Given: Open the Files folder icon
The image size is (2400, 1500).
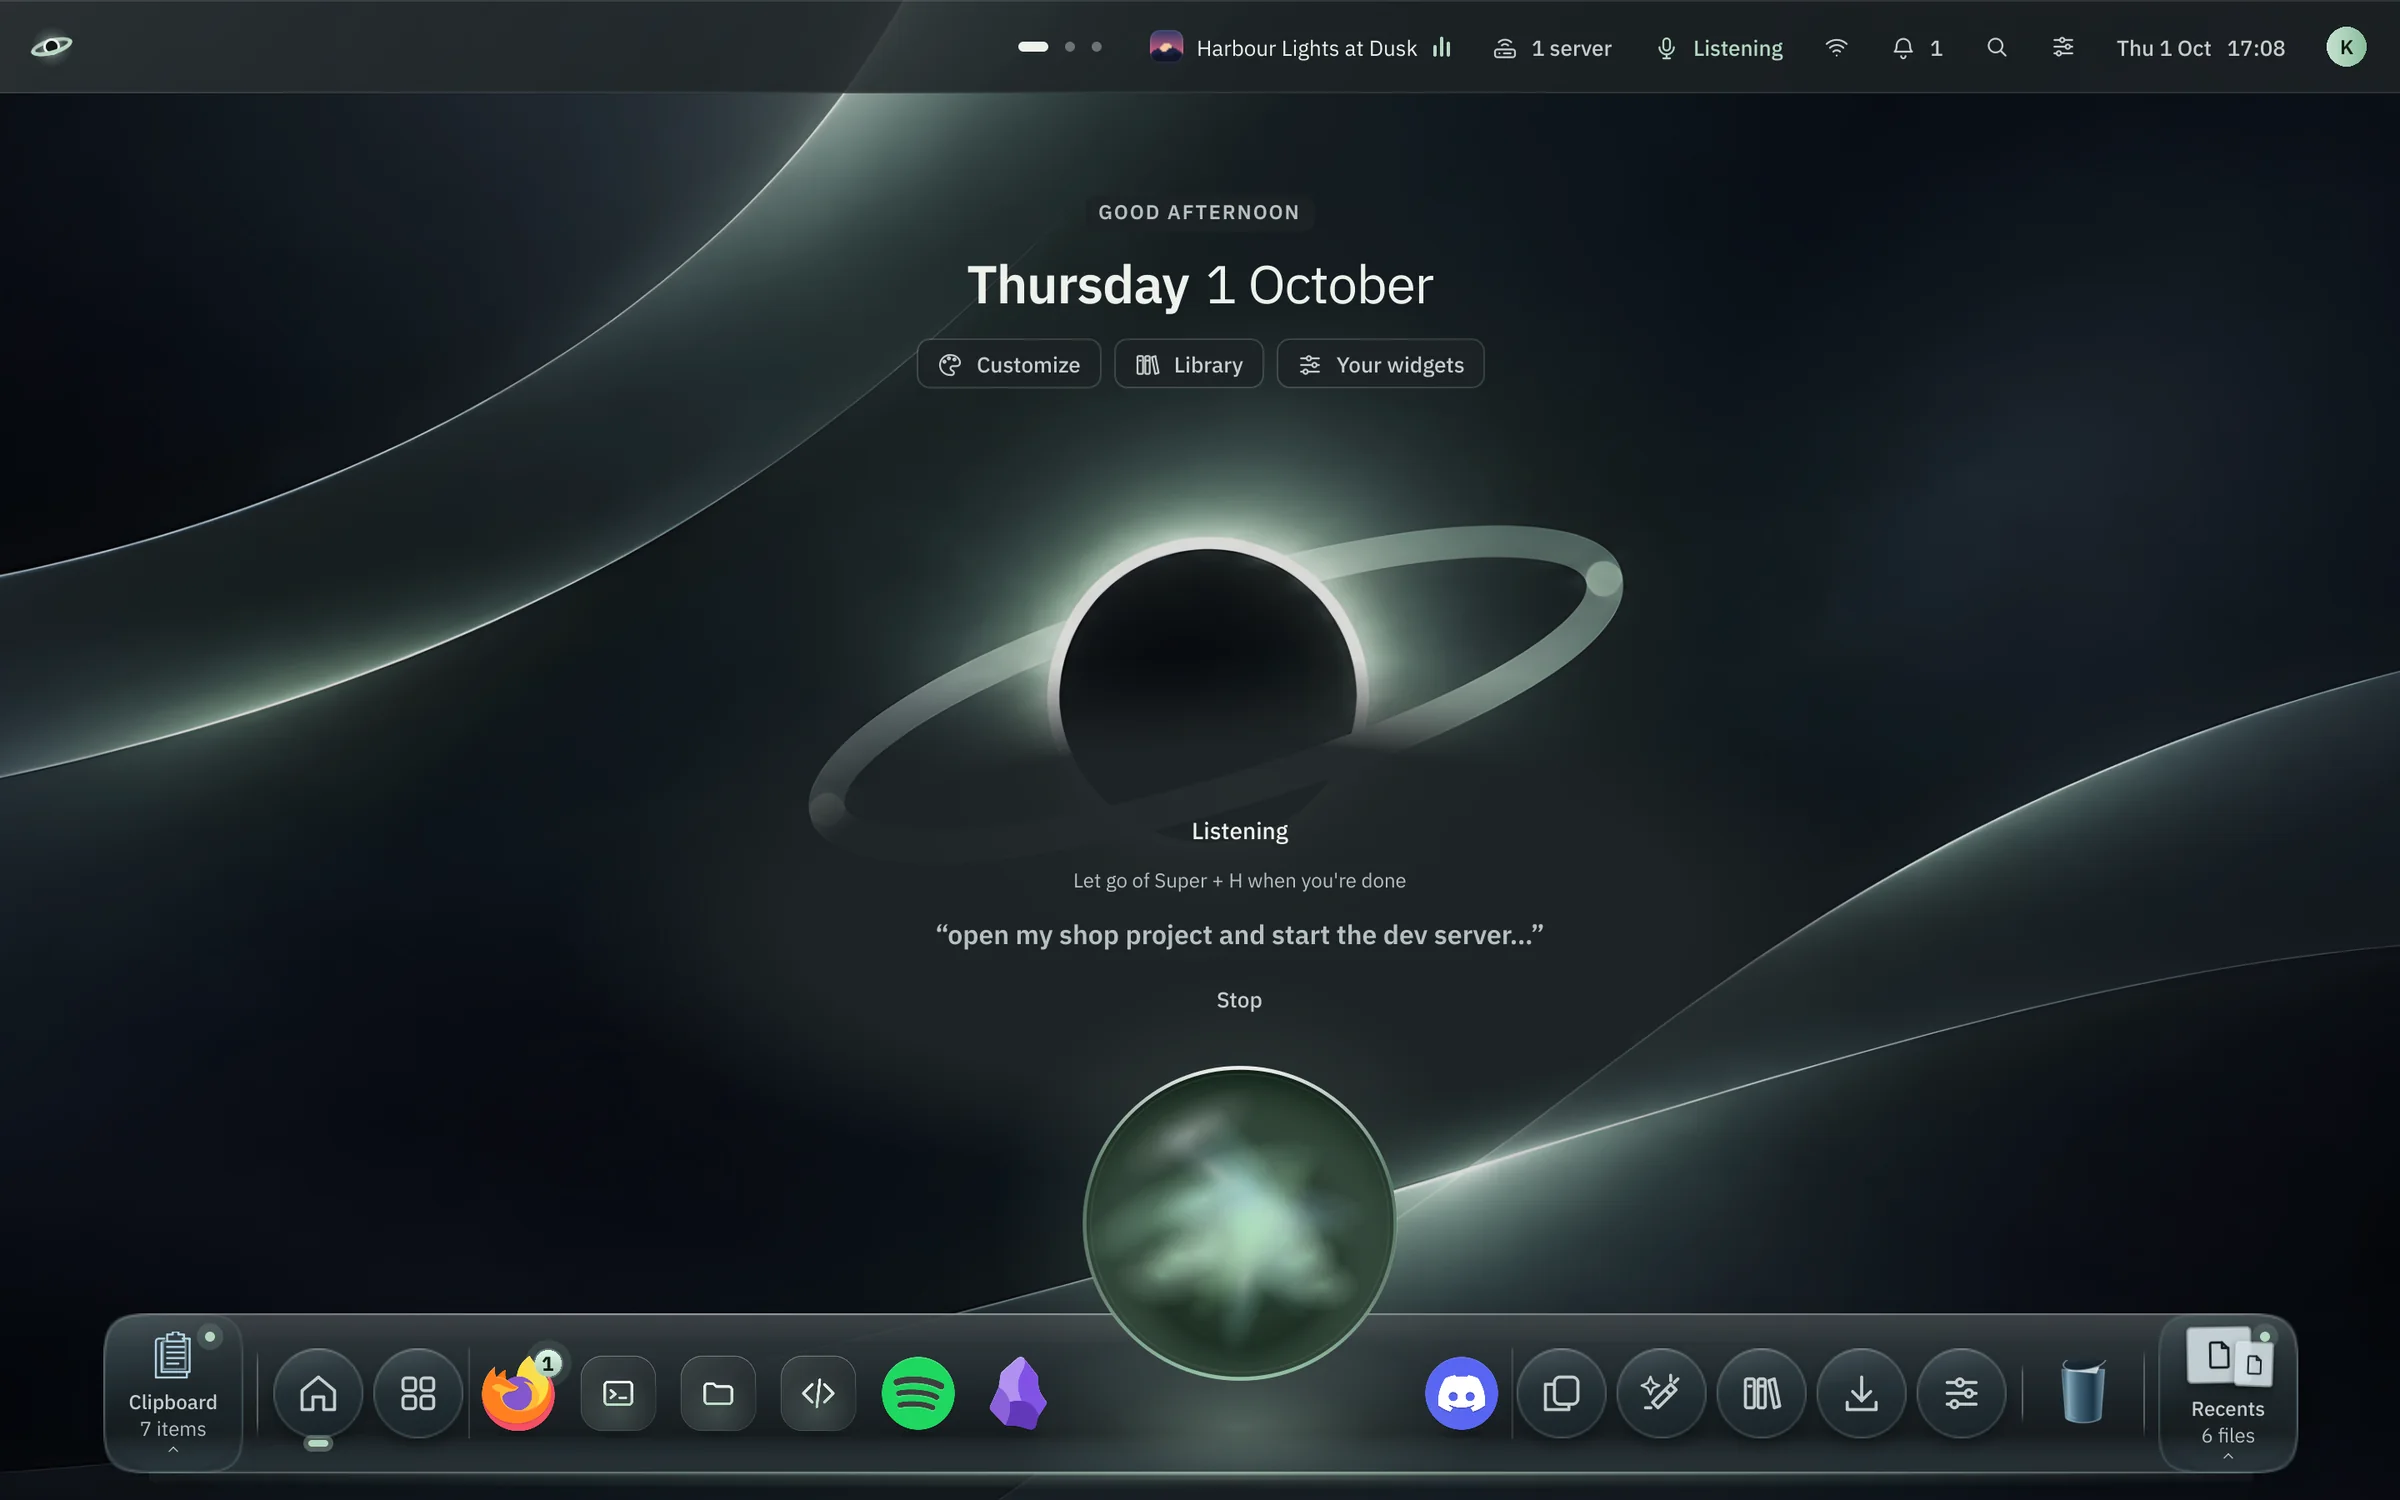Looking at the screenshot, I should (718, 1393).
